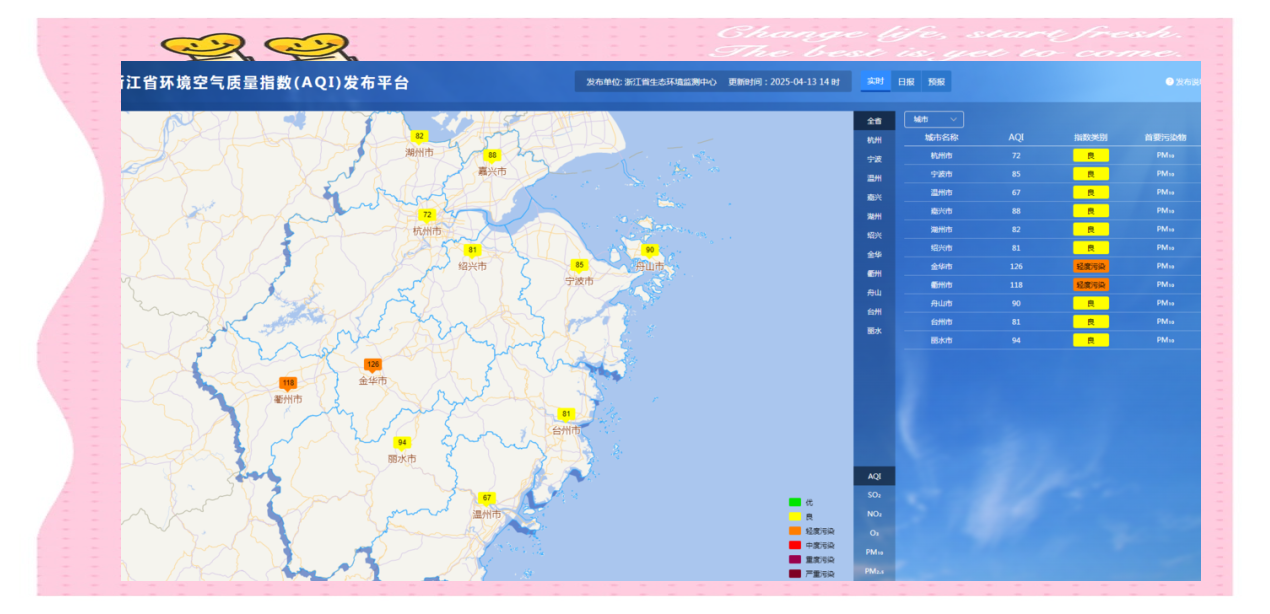The width and height of the screenshot is (1270, 614).
Task: Switch to the 日报 tab
Action: point(905,82)
